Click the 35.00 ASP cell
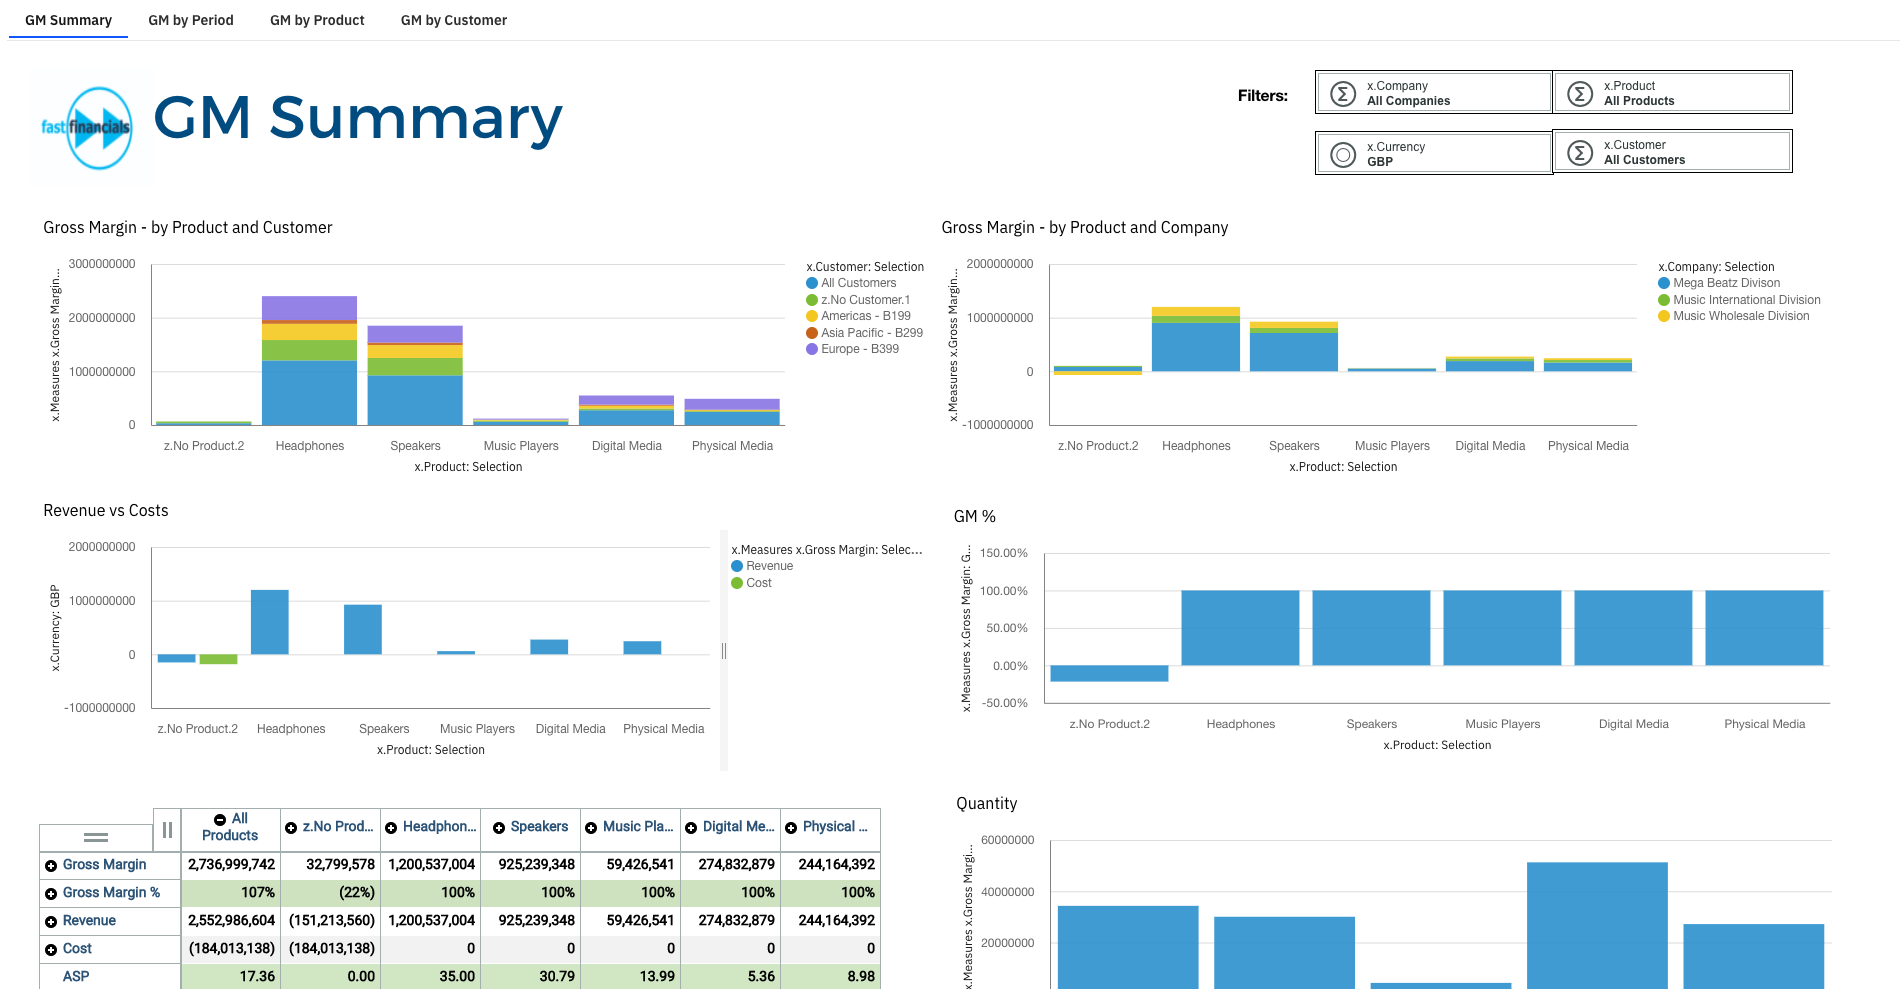 (x=431, y=976)
